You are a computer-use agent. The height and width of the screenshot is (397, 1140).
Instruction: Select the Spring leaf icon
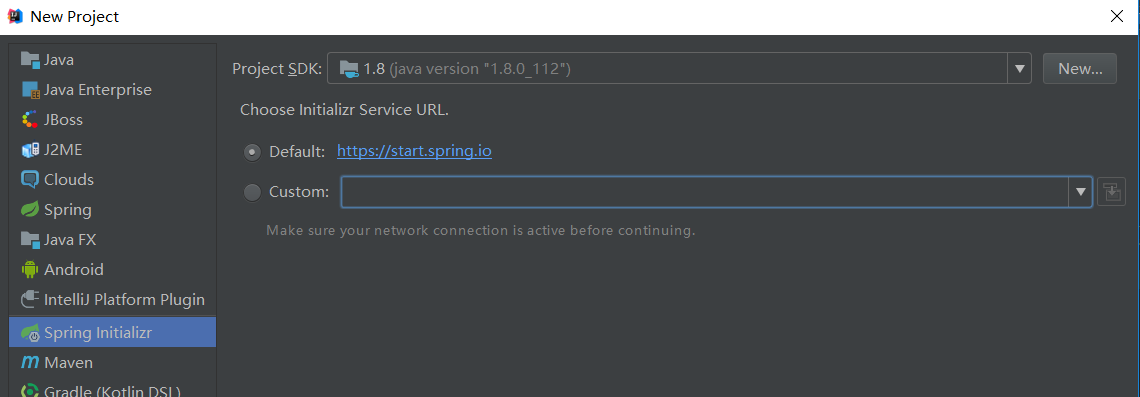30,210
